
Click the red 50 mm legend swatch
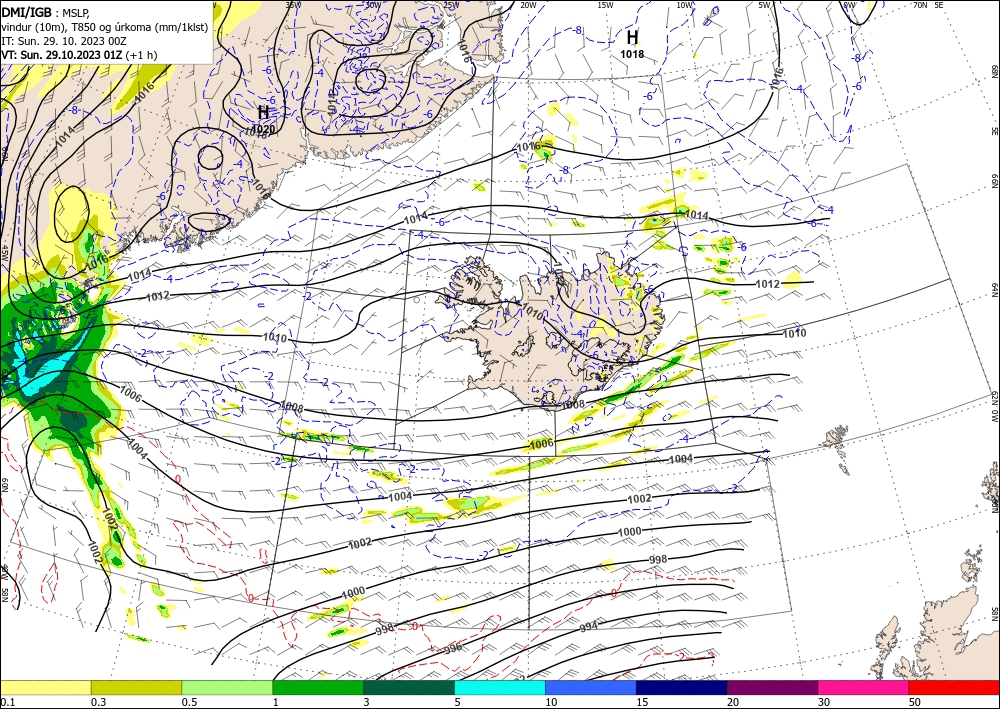[954, 687]
